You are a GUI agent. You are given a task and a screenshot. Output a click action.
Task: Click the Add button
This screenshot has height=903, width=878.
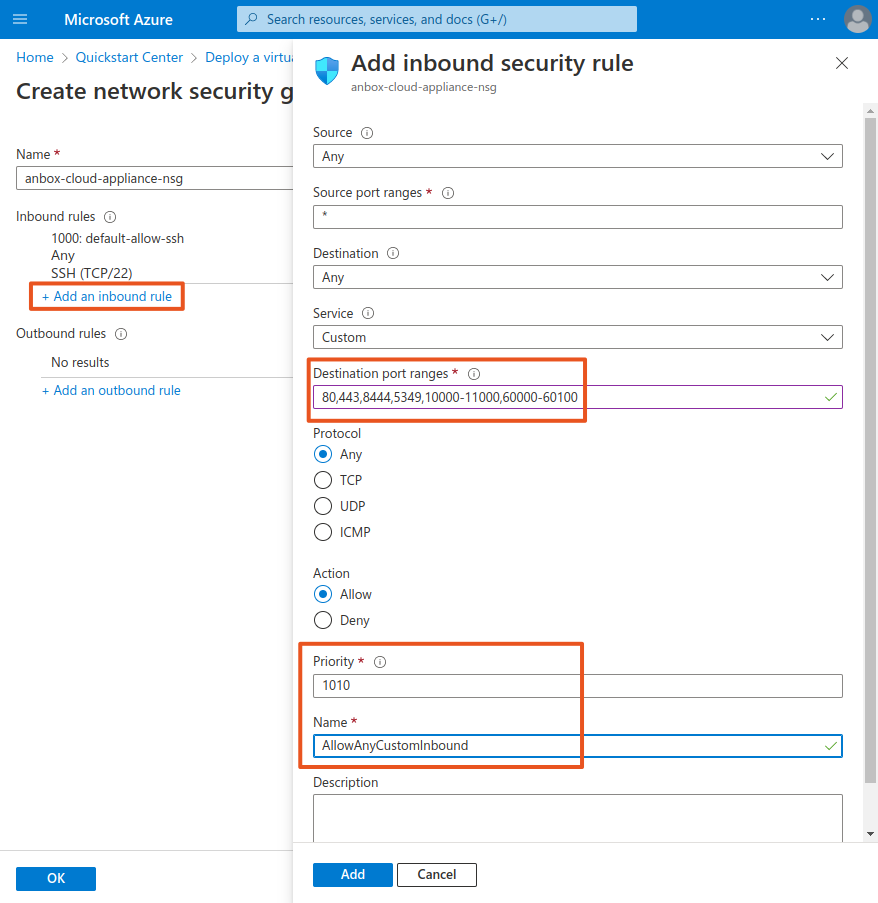(x=353, y=875)
